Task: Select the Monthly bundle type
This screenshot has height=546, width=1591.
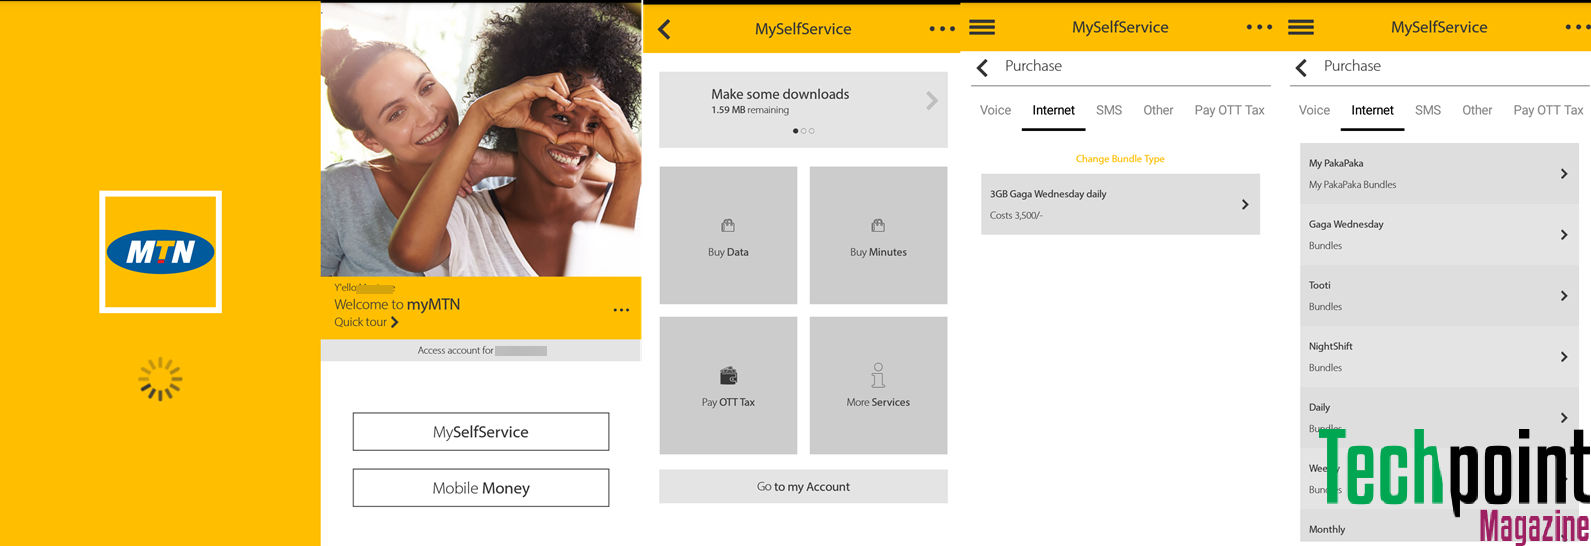Action: [1439, 528]
